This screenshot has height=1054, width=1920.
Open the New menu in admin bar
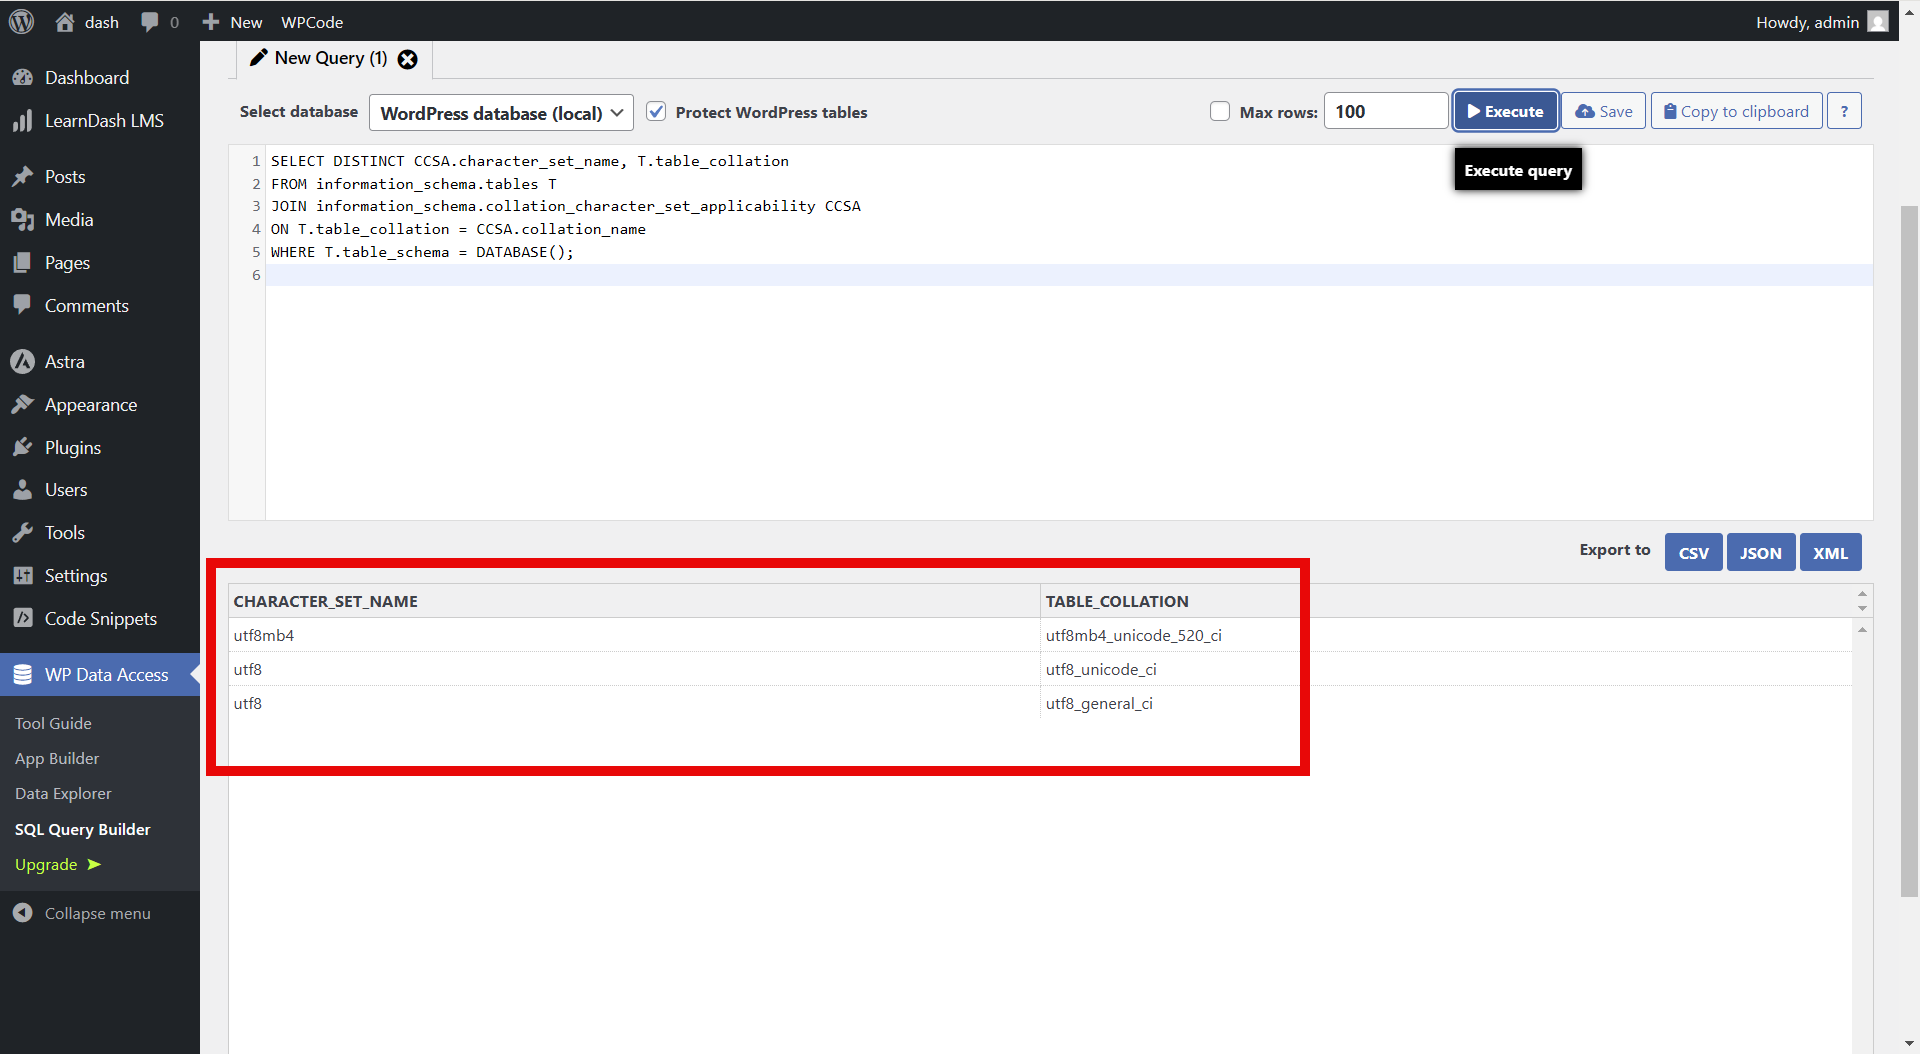click(232, 22)
